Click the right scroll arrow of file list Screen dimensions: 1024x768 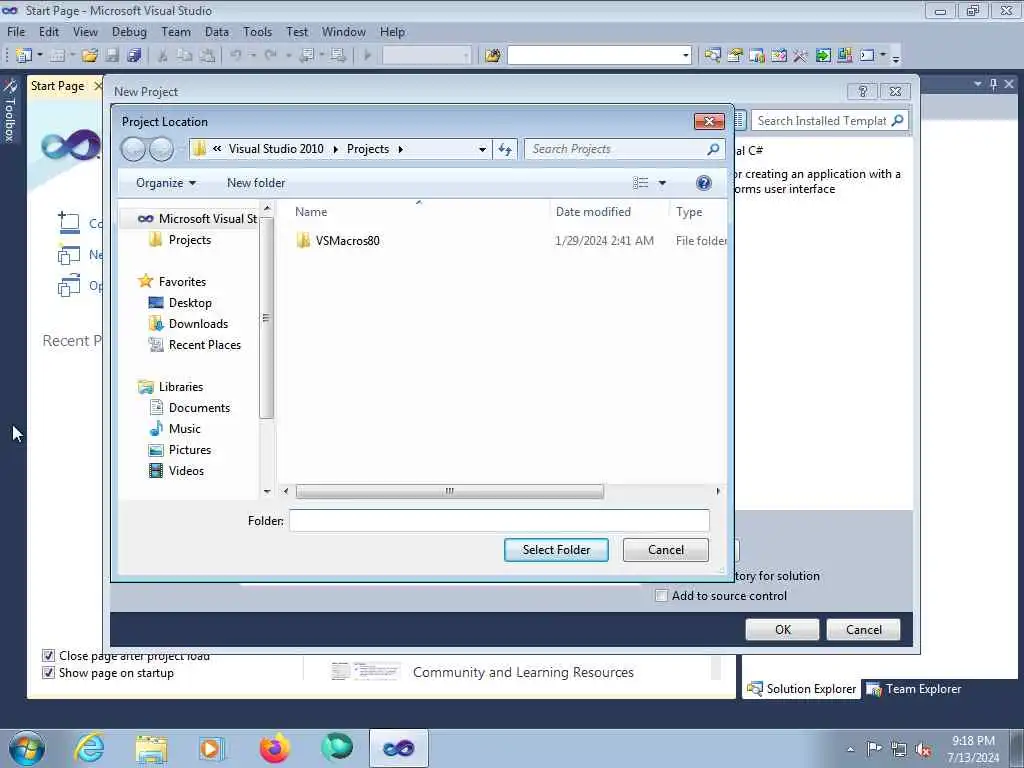pos(718,491)
